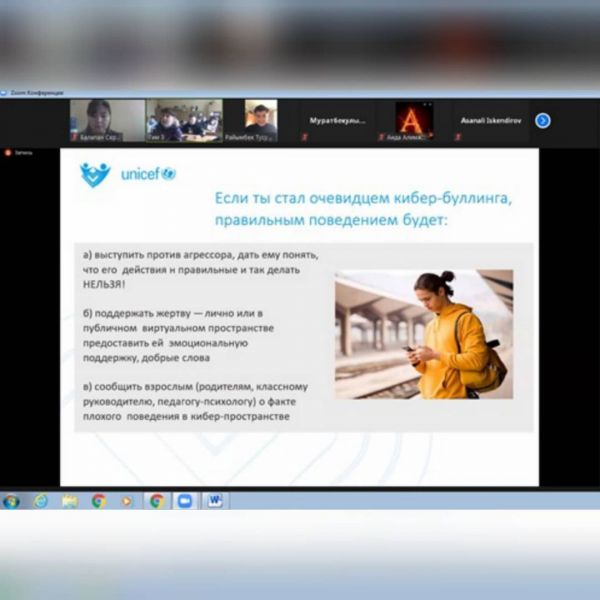The height and width of the screenshot is (600, 600).
Task: Click the unicef logo on the slide
Action: pos(128,174)
